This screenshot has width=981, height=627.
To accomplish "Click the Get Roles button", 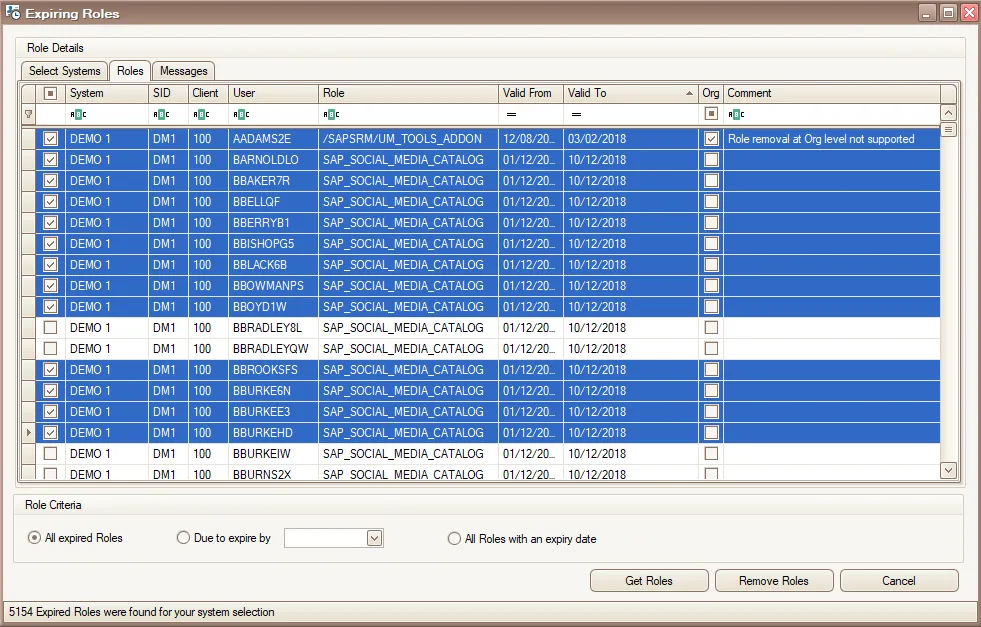I will click(649, 581).
